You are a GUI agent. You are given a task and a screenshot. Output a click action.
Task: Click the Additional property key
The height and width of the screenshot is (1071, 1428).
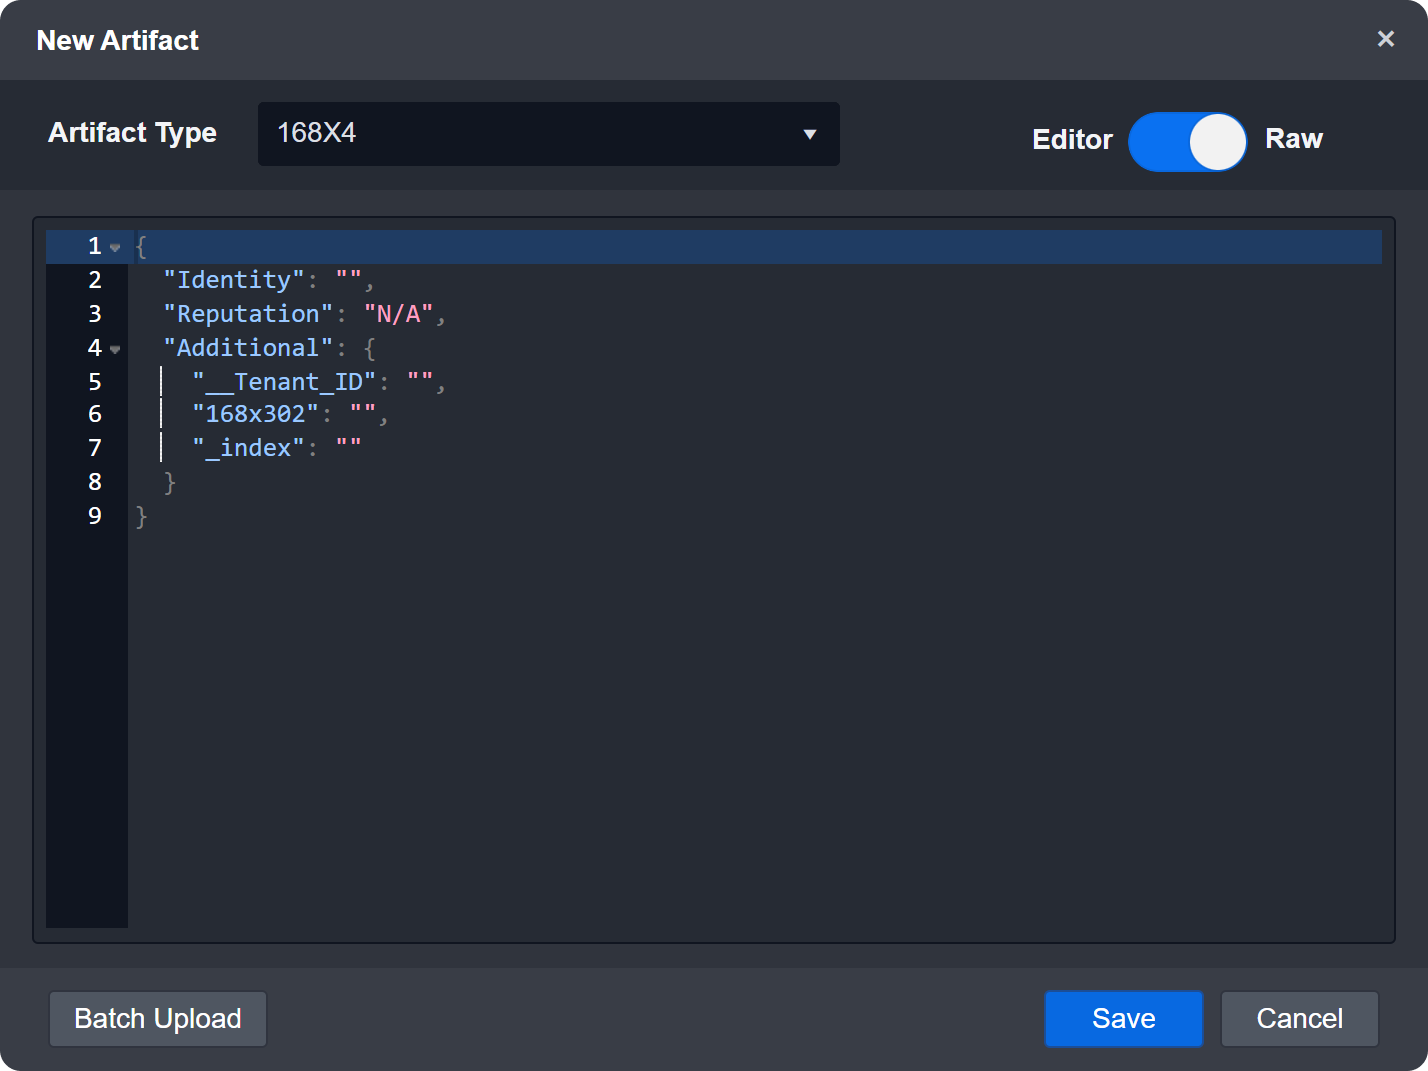pos(248,347)
